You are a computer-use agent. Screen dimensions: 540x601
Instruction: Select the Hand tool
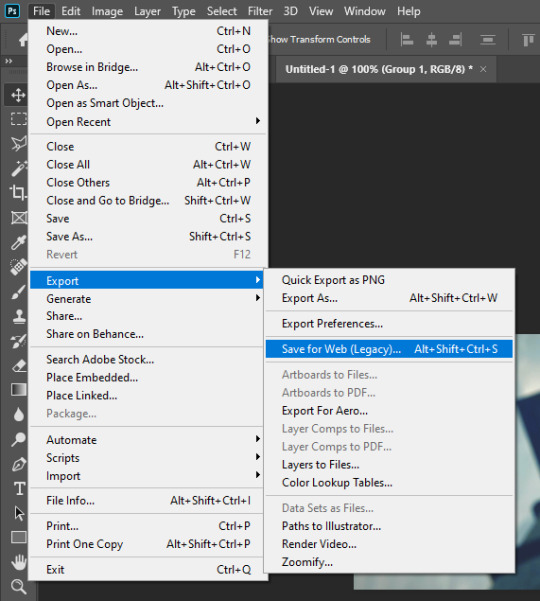18,562
